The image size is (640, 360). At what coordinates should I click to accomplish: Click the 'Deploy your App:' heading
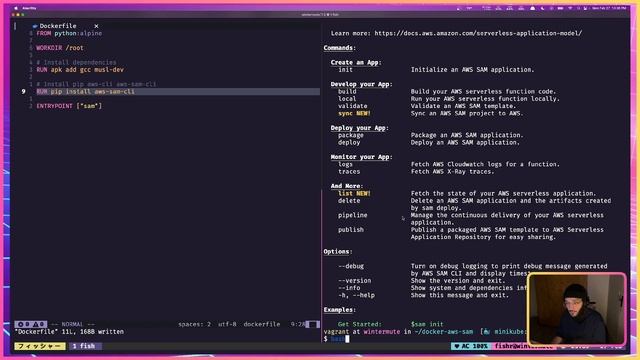[x=360, y=128]
